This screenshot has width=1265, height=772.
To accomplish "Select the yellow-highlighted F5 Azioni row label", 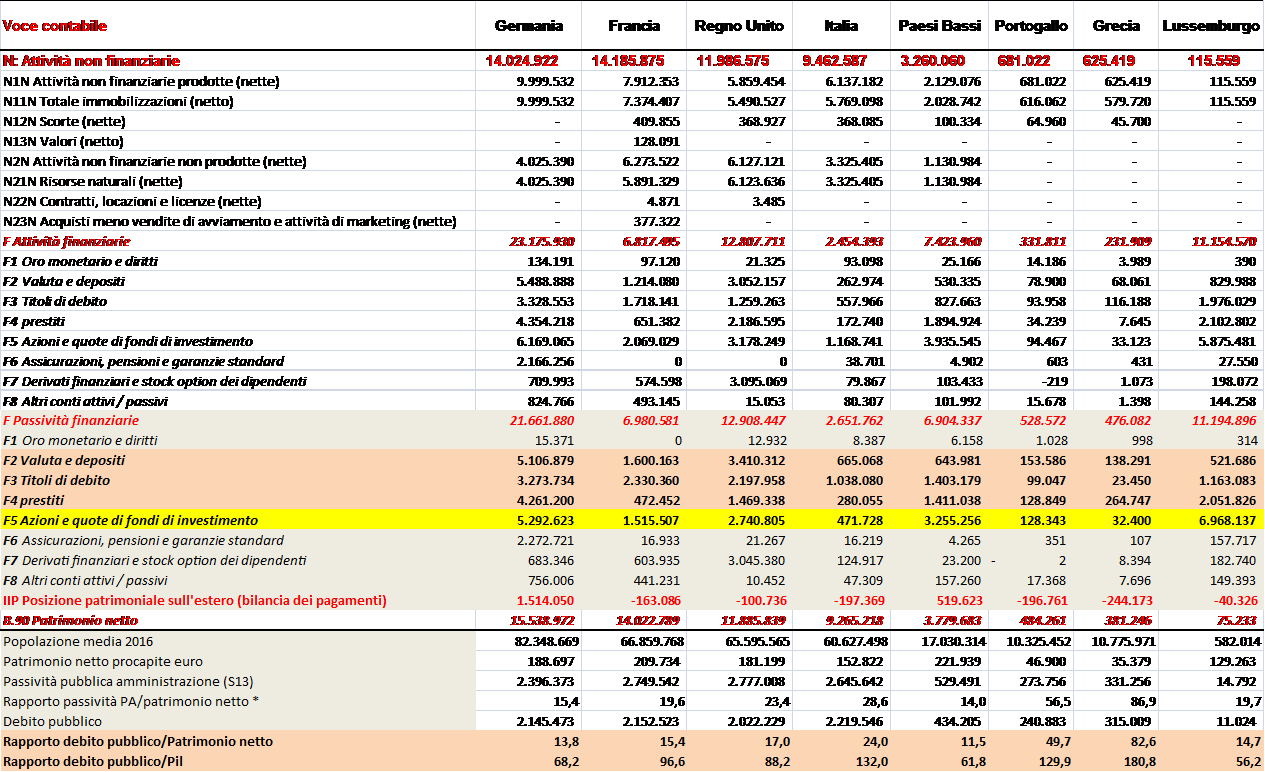I will pyautogui.click(x=130, y=520).
